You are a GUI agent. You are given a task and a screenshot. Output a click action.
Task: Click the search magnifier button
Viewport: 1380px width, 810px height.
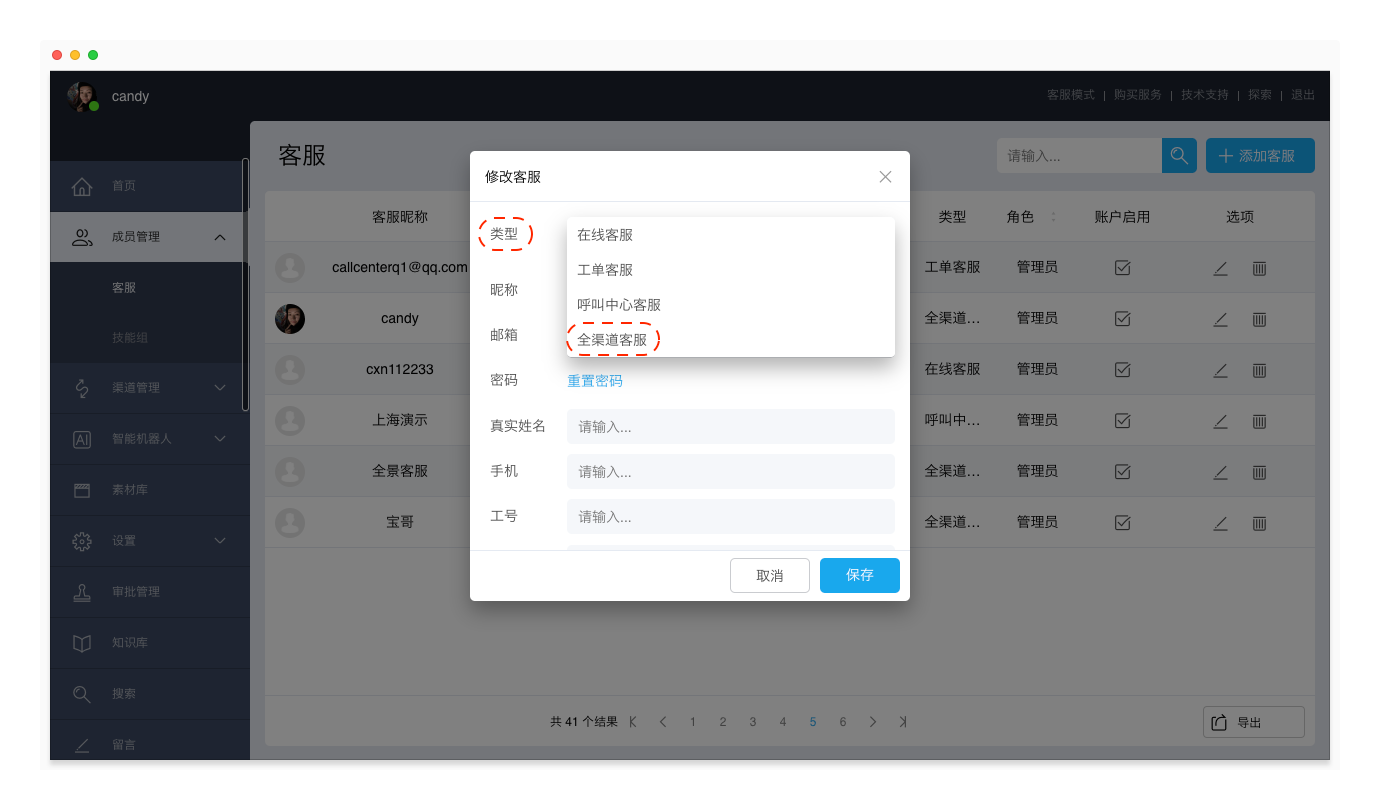point(1179,156)
